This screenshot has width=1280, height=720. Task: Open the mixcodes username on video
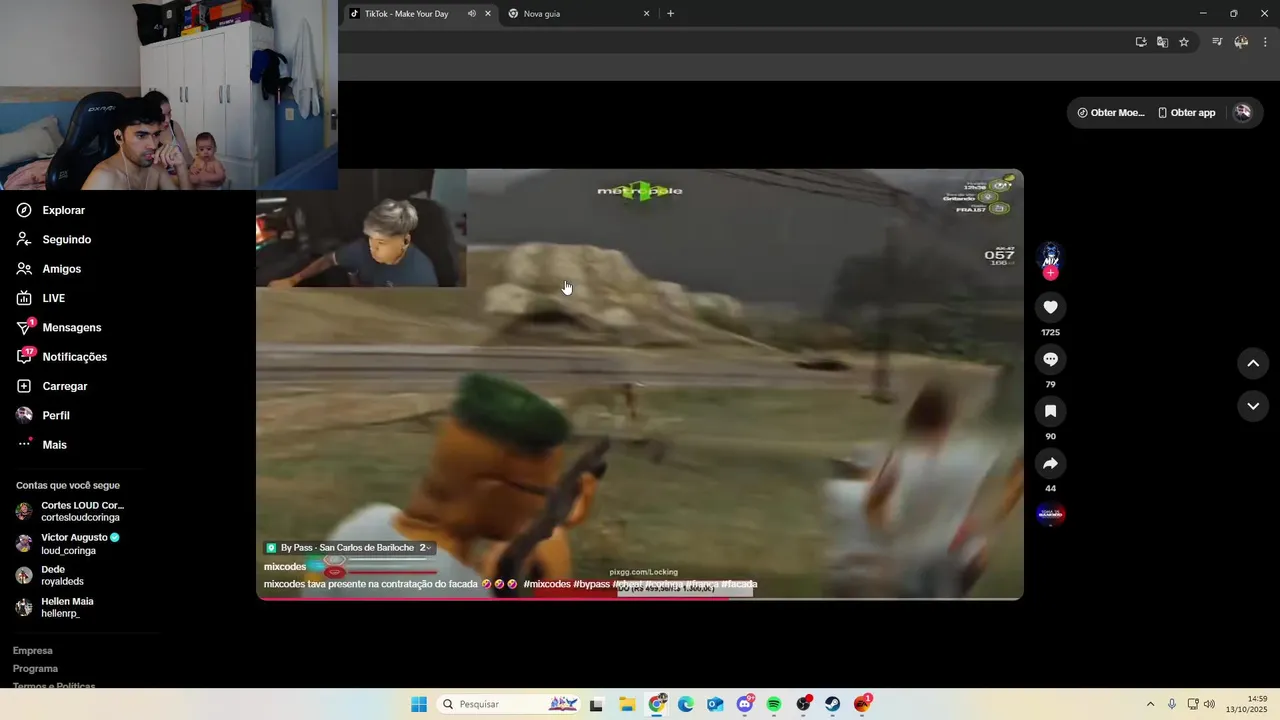pyautogui.click(x=285, y=567)
